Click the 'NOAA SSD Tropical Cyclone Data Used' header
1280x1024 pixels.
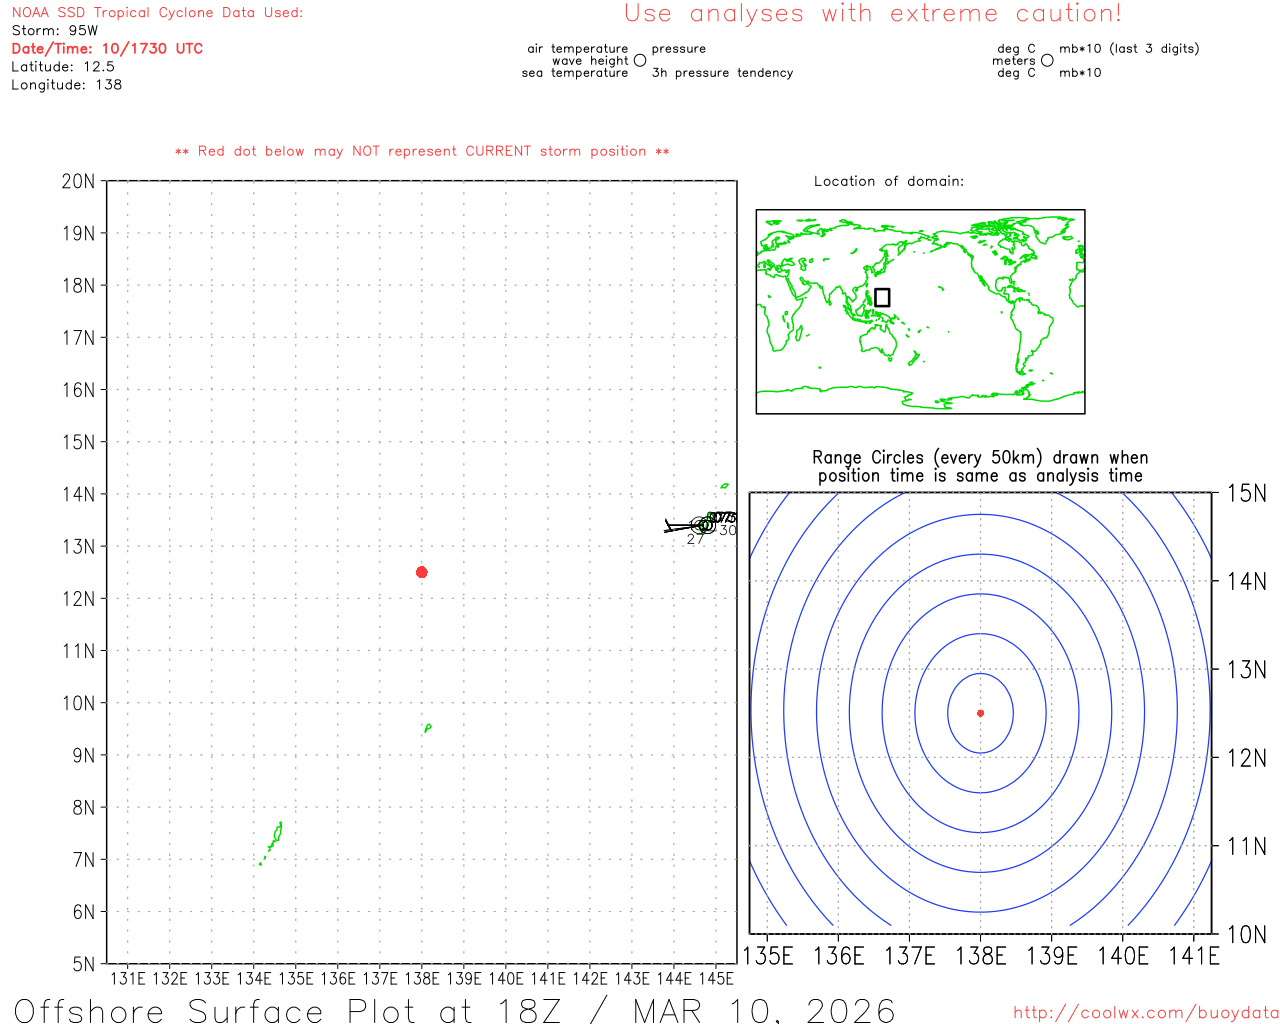(x=157, y=12)
